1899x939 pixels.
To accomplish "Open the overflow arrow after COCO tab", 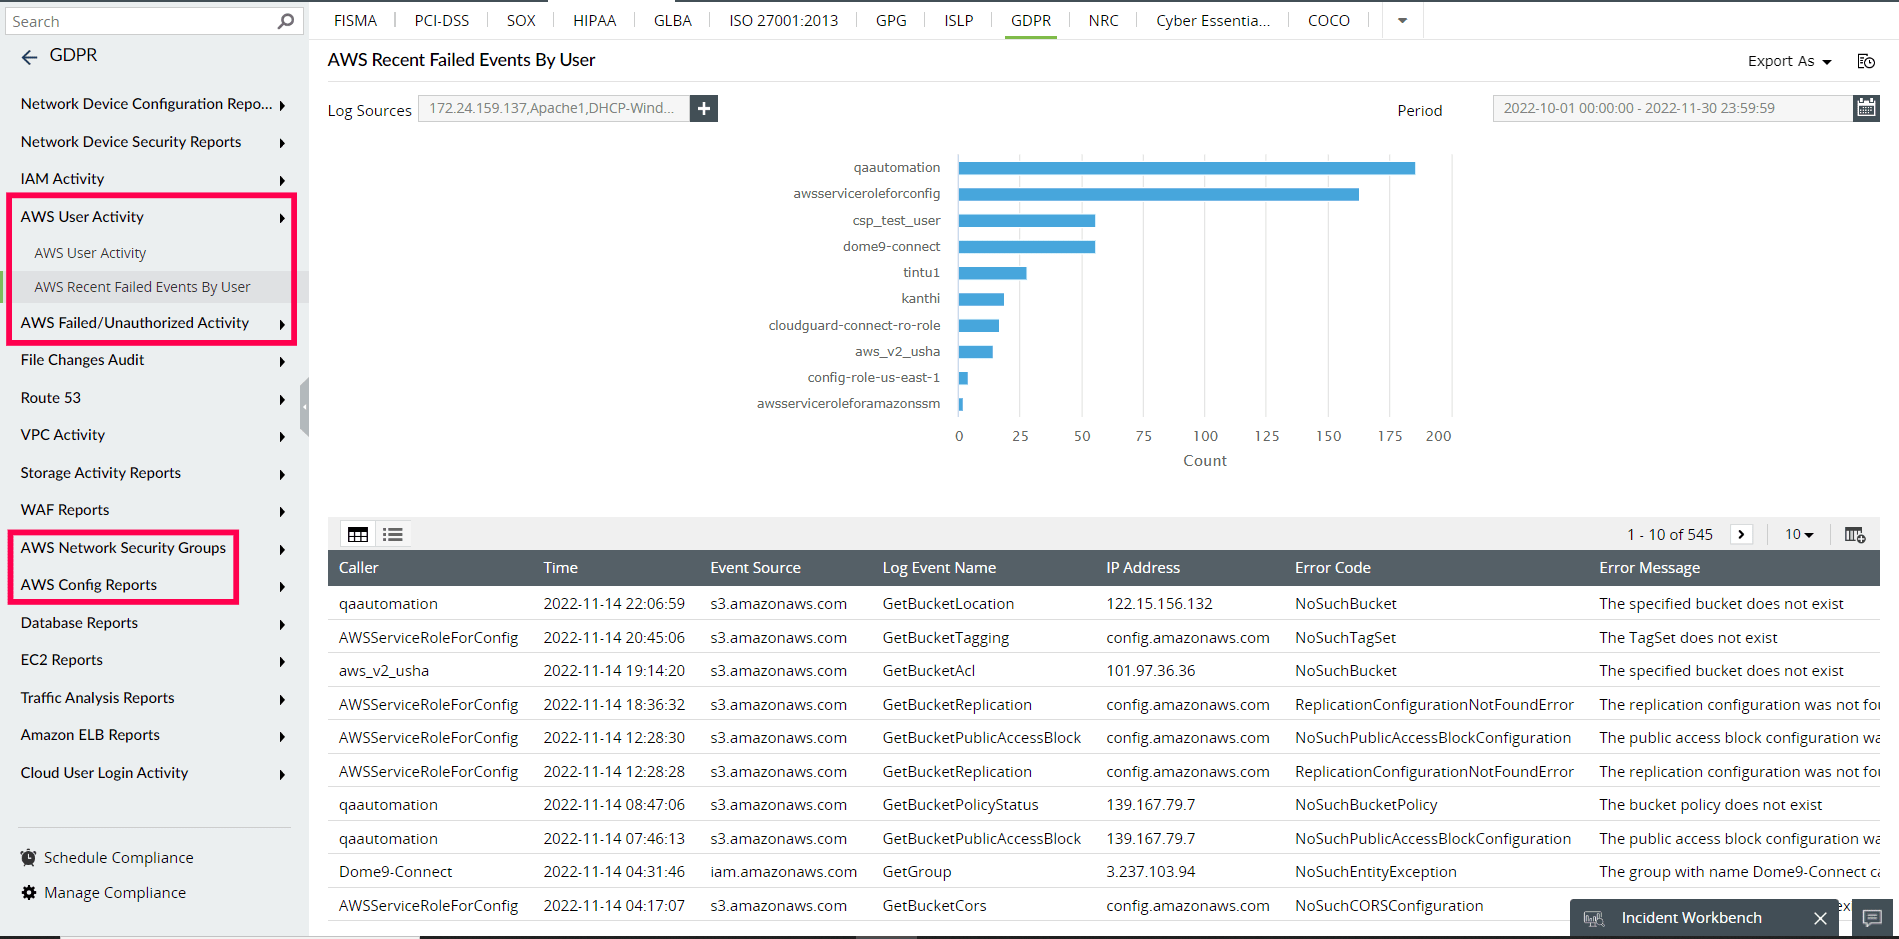I will (1401, 20).
